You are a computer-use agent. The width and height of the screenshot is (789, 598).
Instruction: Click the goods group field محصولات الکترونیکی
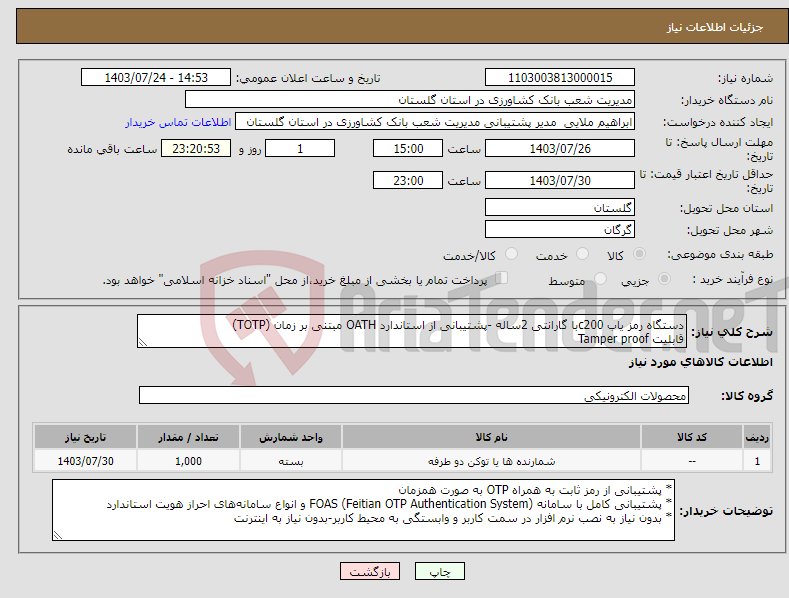click(x=414, y=396)
